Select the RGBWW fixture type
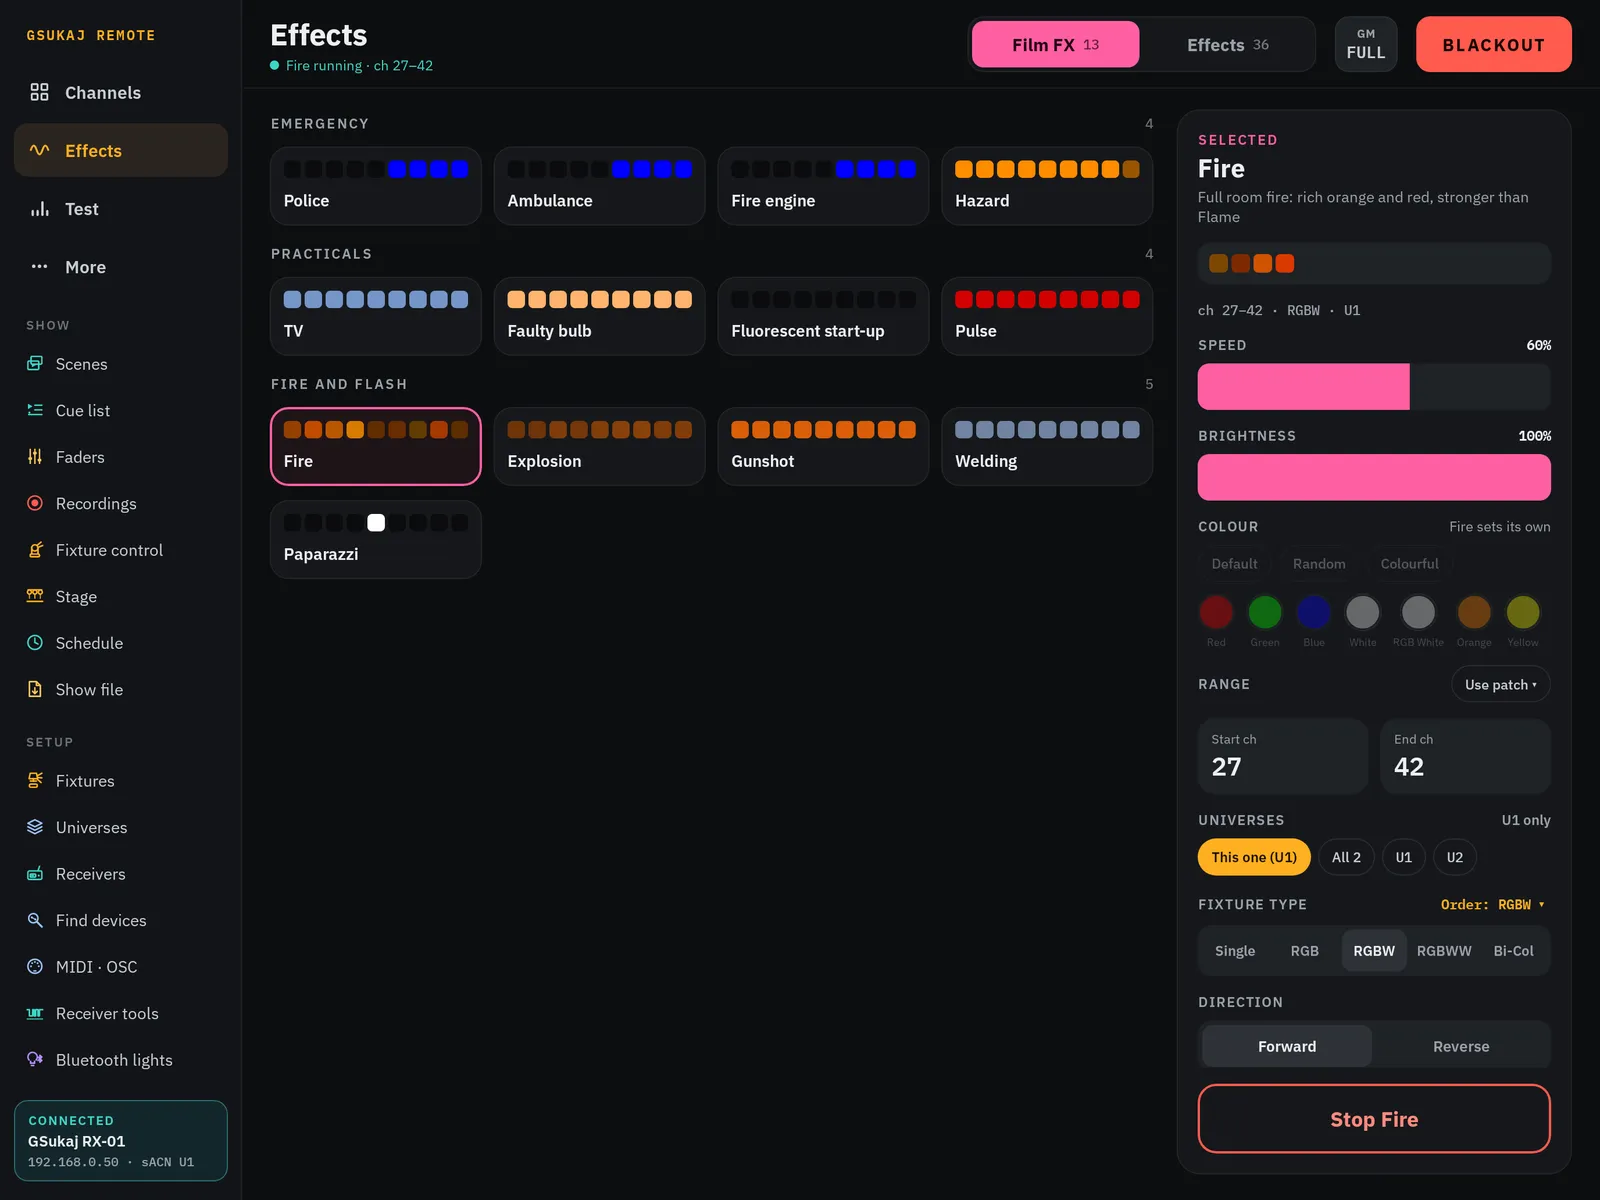Screen dimensions: 1600x1200 [x=1444, y=951]
